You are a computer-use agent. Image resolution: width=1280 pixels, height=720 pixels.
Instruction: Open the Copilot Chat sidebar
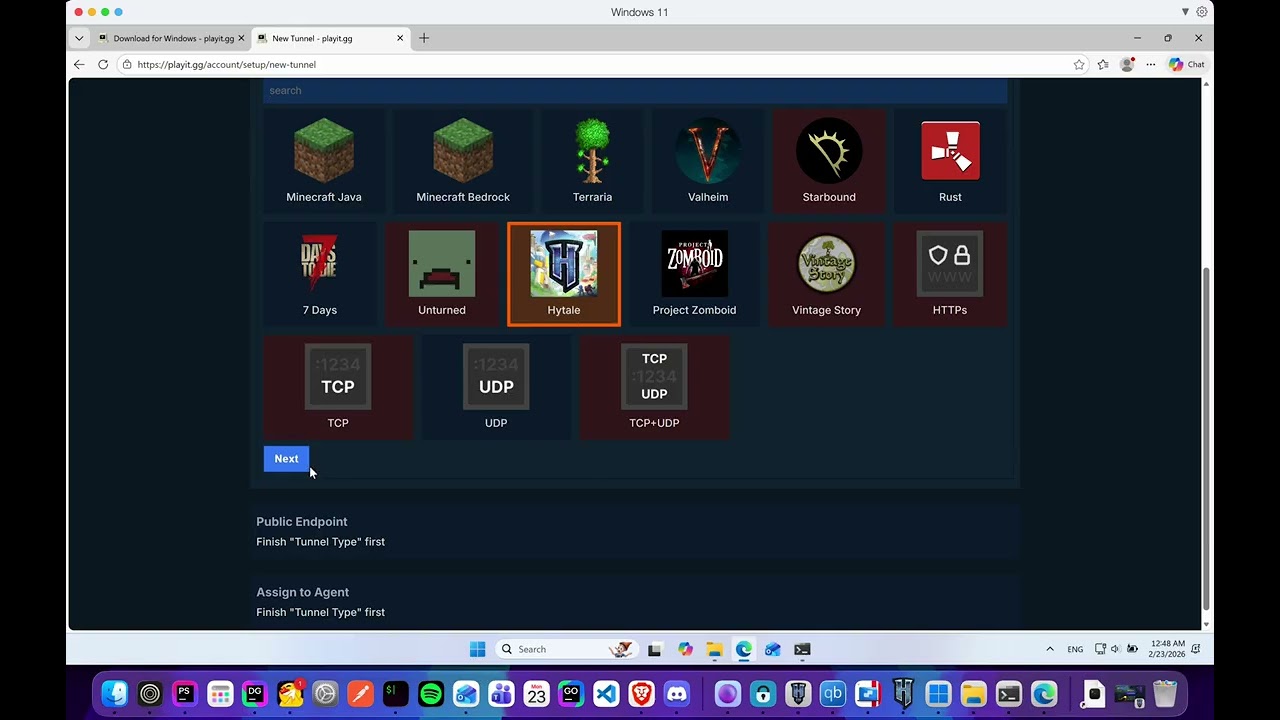(x=1187, y=64)
